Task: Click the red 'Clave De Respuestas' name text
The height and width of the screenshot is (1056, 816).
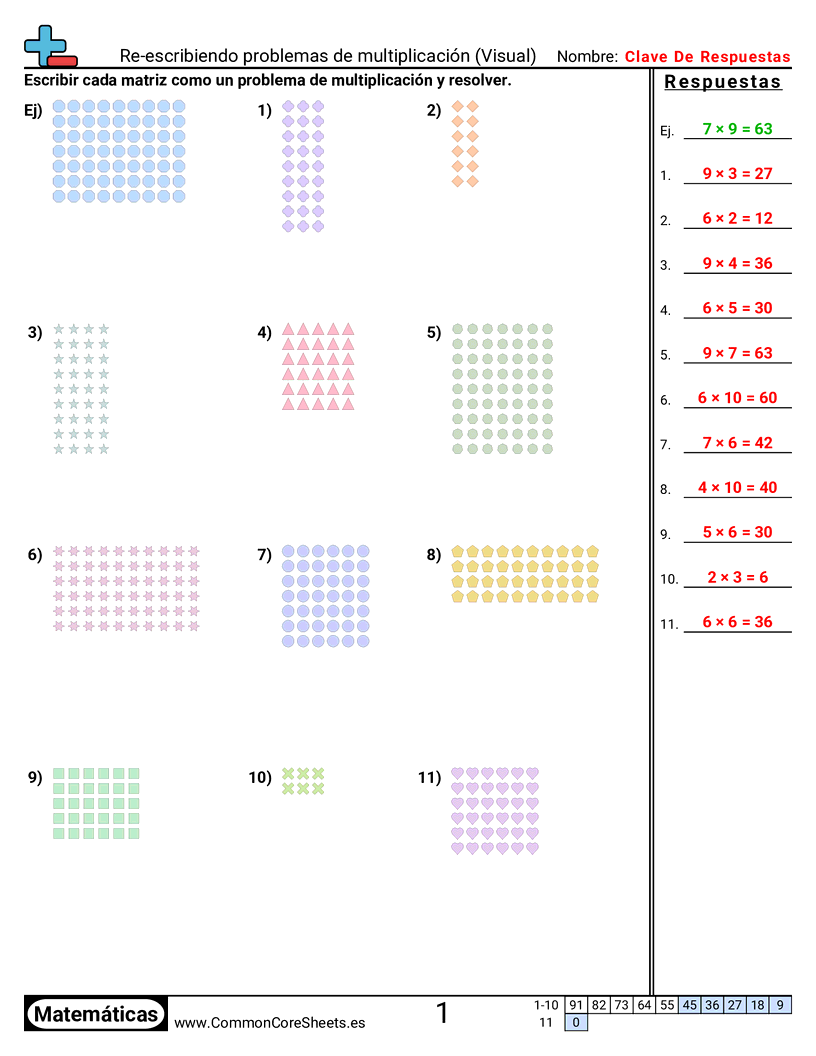Action: pos(707,57)
